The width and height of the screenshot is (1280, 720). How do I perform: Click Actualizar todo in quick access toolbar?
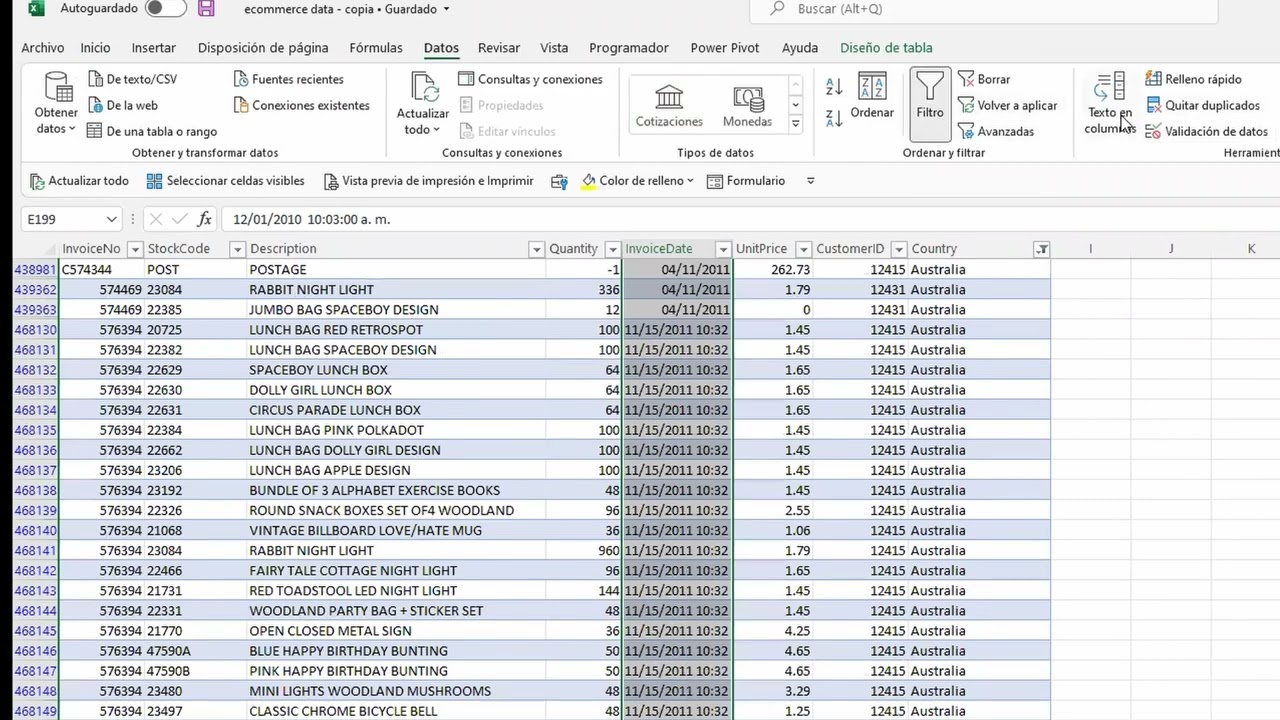click(x=79, y=181)
